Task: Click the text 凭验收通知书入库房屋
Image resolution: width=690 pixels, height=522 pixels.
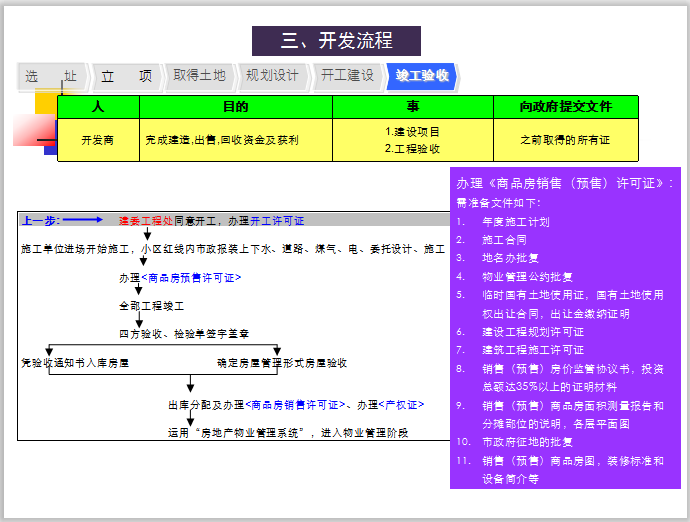Action: pos(75,363)
